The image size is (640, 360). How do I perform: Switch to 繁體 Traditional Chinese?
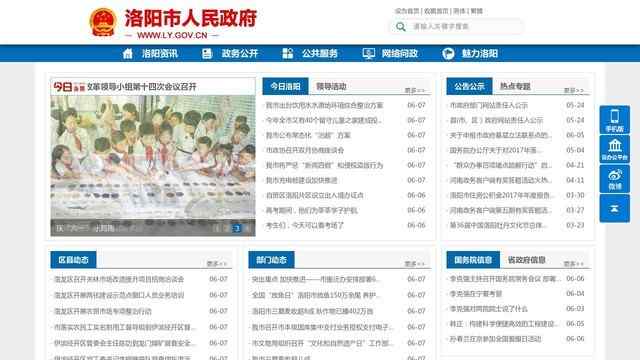(477, 11)
